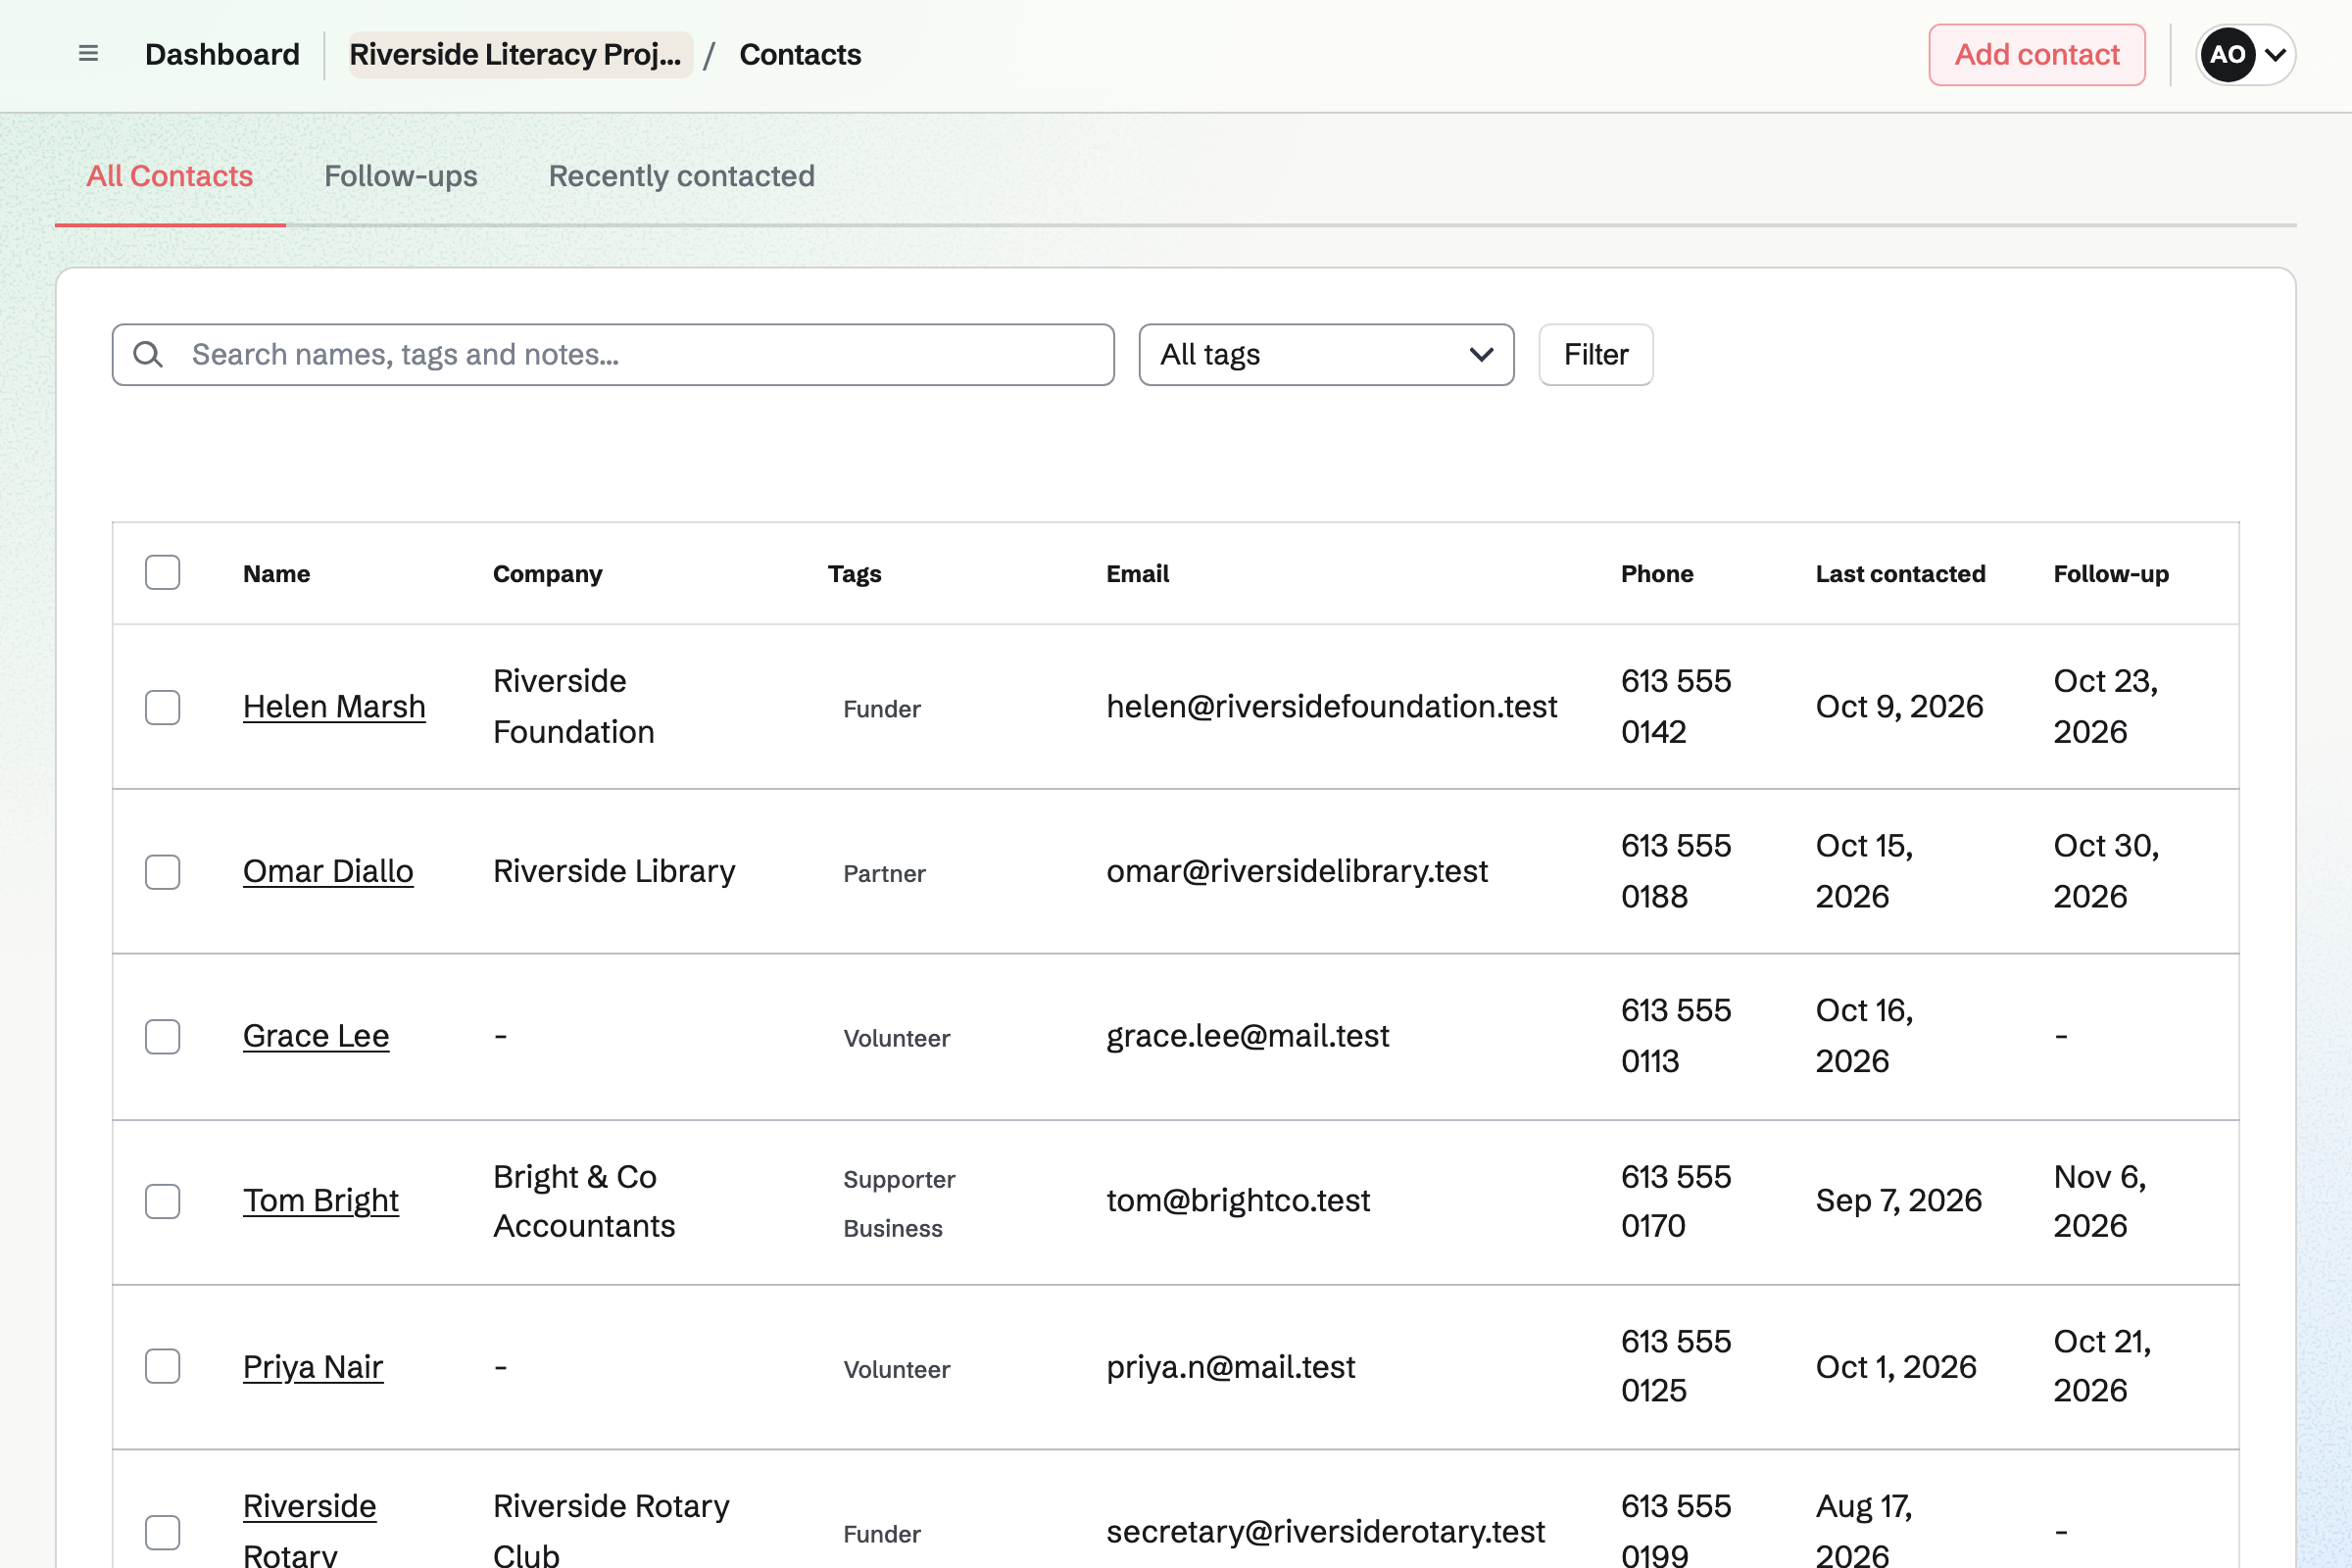The width and height of the screenshot is (2352, 1568).
Task: Open Helen Marsh contact link
Action: [334, 707]
